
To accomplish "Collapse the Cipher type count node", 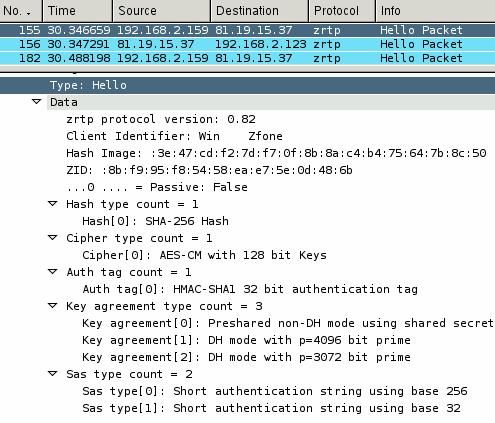I will [53, 237].
